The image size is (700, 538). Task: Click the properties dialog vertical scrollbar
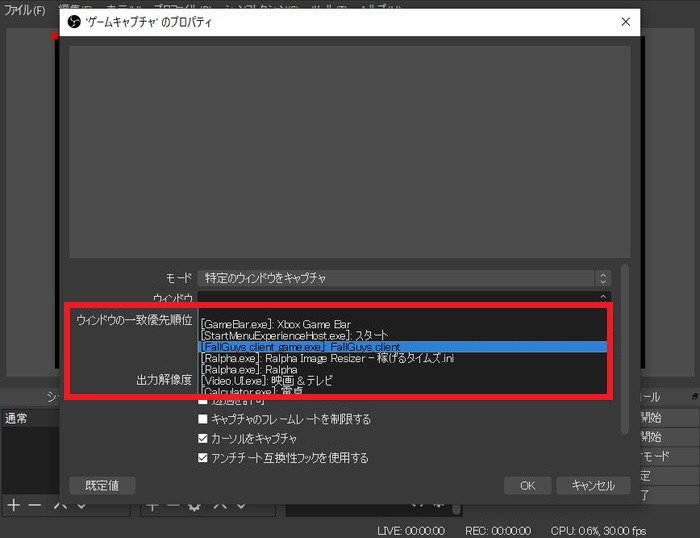coord(625,348)
